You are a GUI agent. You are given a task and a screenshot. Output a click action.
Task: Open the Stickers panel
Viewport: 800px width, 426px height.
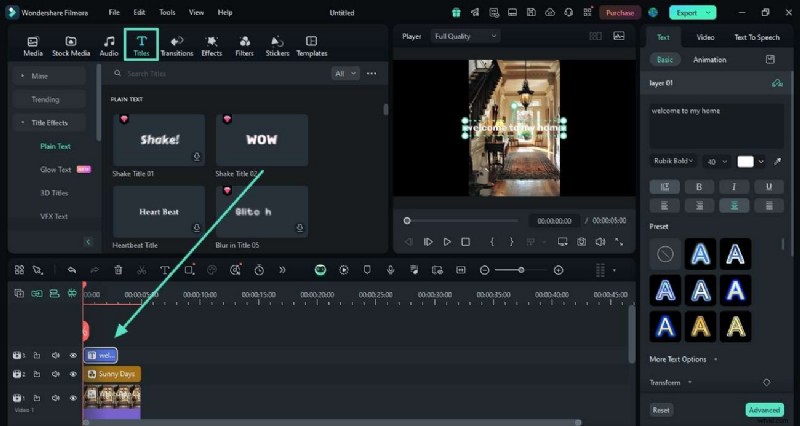[x=277, y=45]
